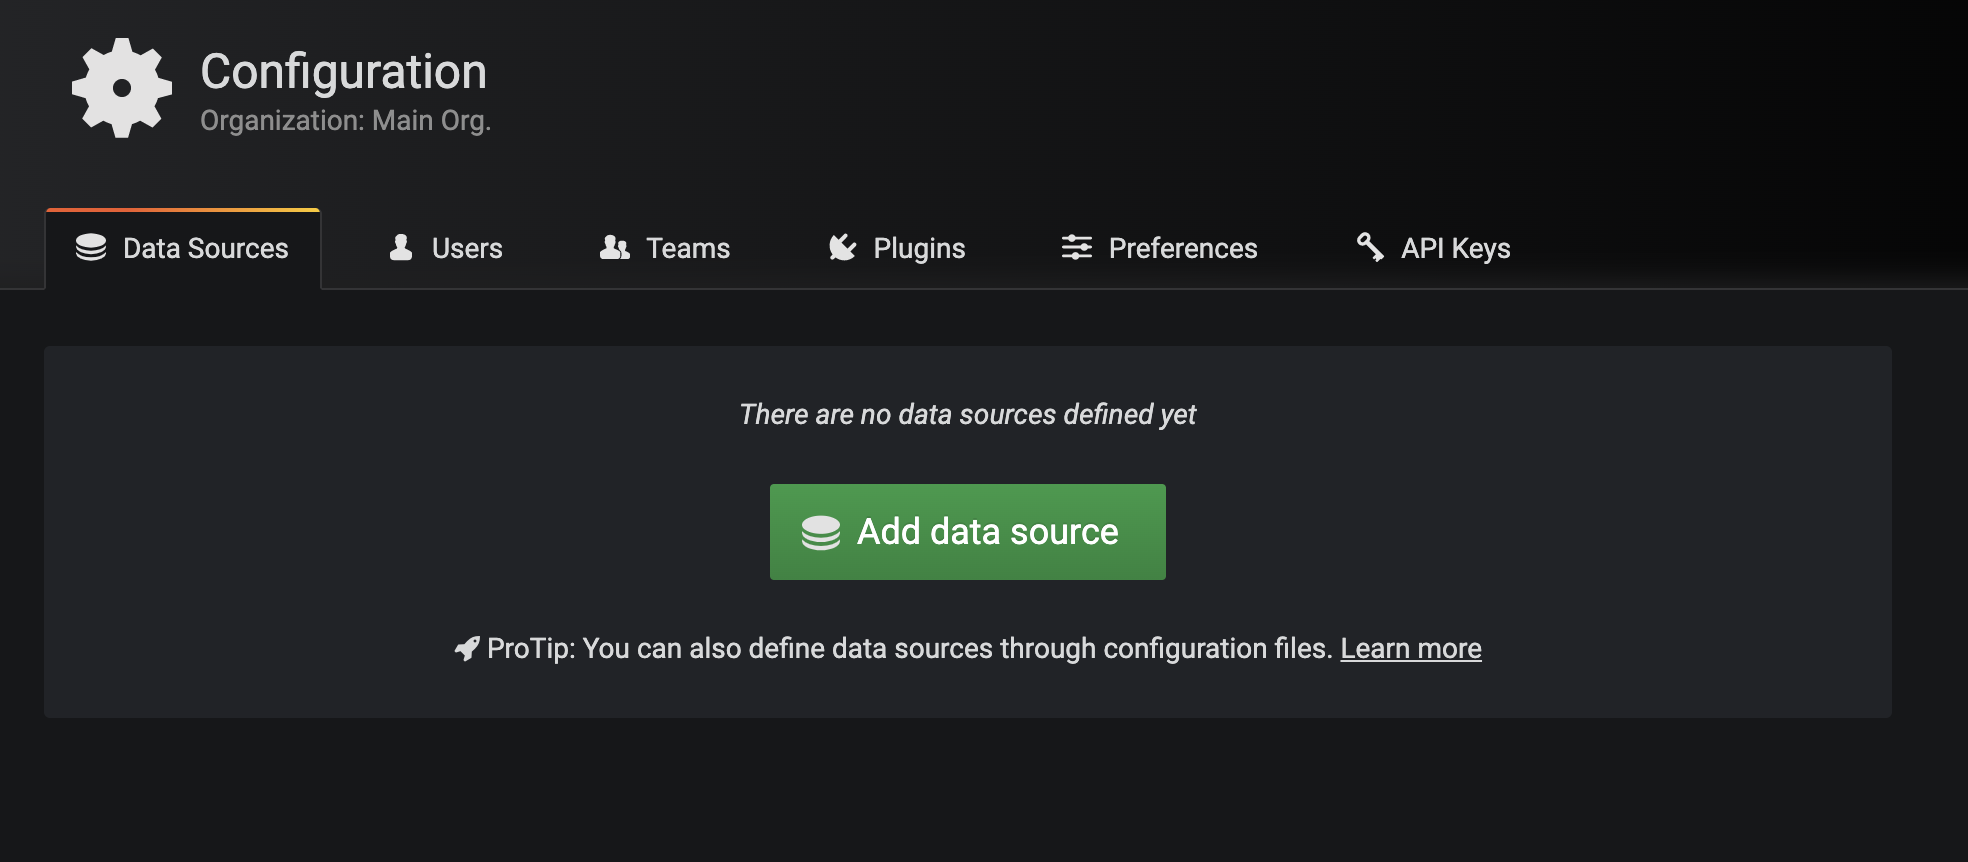This screenshot has height=862, width=1968.
Task: Click the stacked database icon inside green button
Action: pyautogui.click(x=821, y=533)
